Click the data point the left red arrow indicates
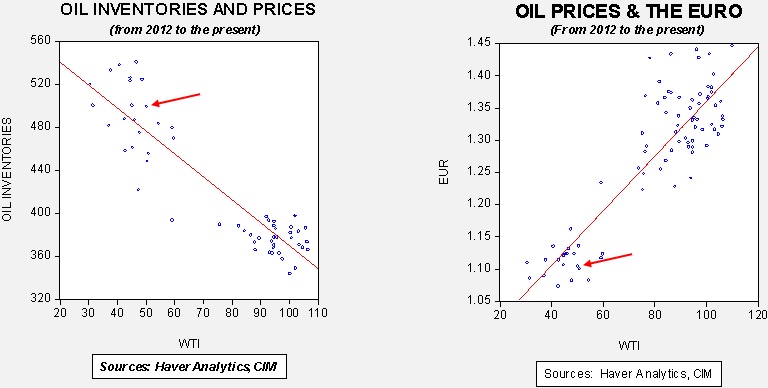This screenshot has height=388, width=768. (146, 106)
